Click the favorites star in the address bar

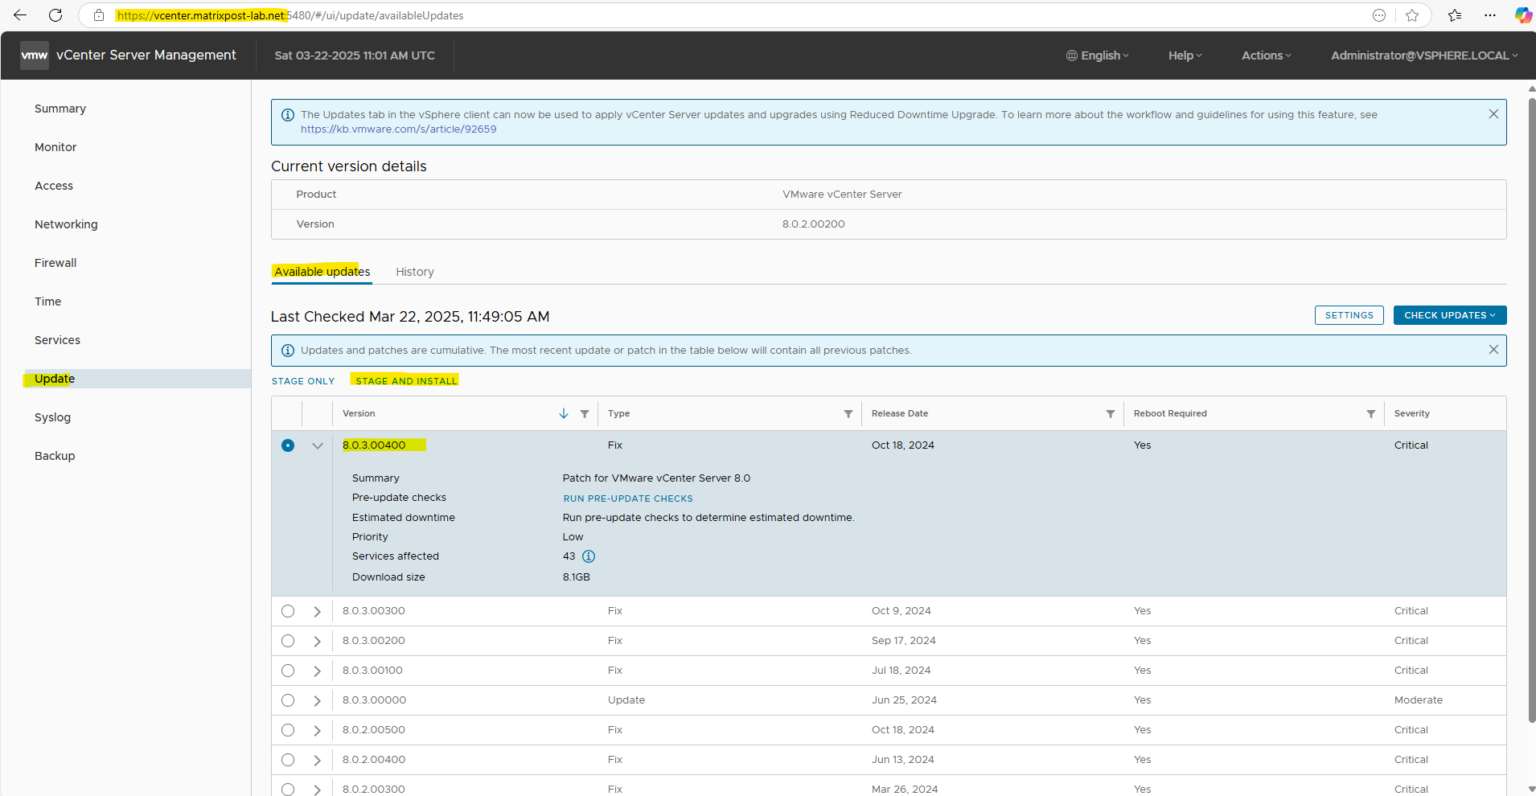click(x=1413, y=15)
